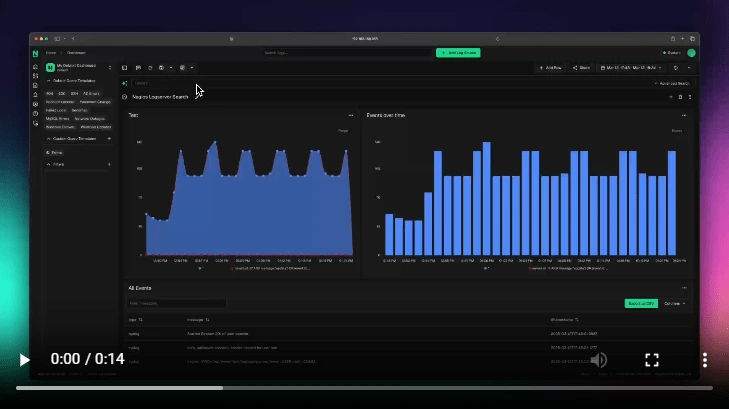Viewport: 729px width, 409px height.
Task: Open Events over time chart options menu
Action: click(686, 116)
